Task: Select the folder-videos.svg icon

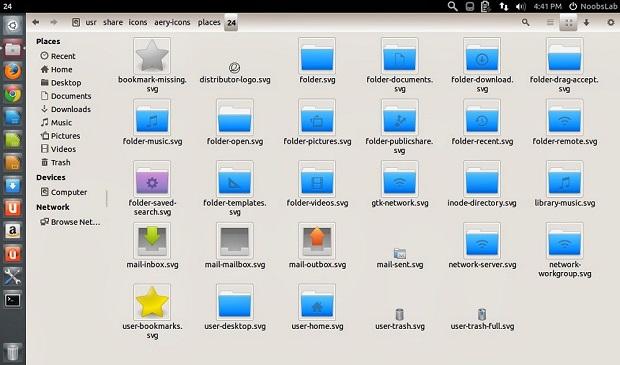Action: 317,179
